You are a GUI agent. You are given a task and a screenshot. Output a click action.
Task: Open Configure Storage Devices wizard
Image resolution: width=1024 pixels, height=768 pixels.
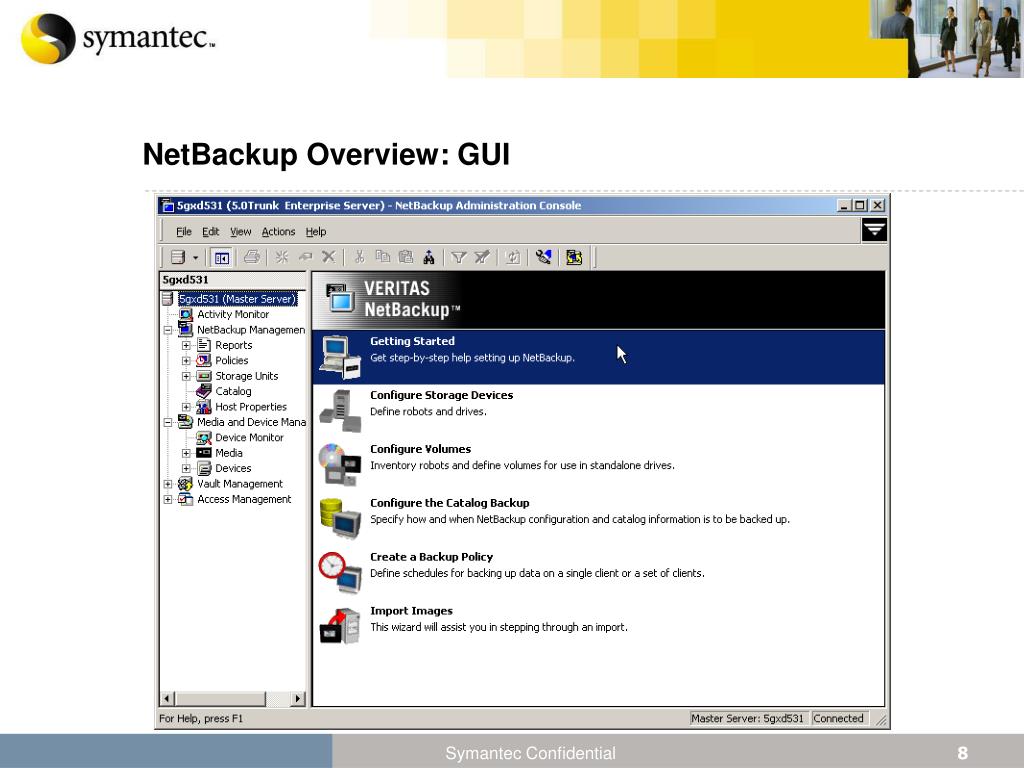point(598,411)
